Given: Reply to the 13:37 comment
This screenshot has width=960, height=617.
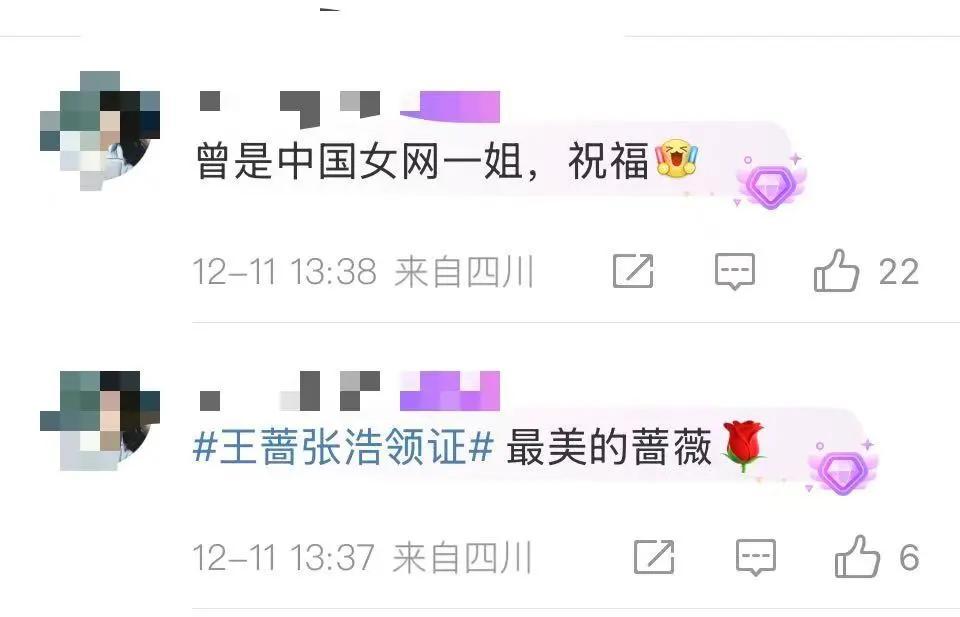Looking at the screenshot, I should tap(756, 557).
